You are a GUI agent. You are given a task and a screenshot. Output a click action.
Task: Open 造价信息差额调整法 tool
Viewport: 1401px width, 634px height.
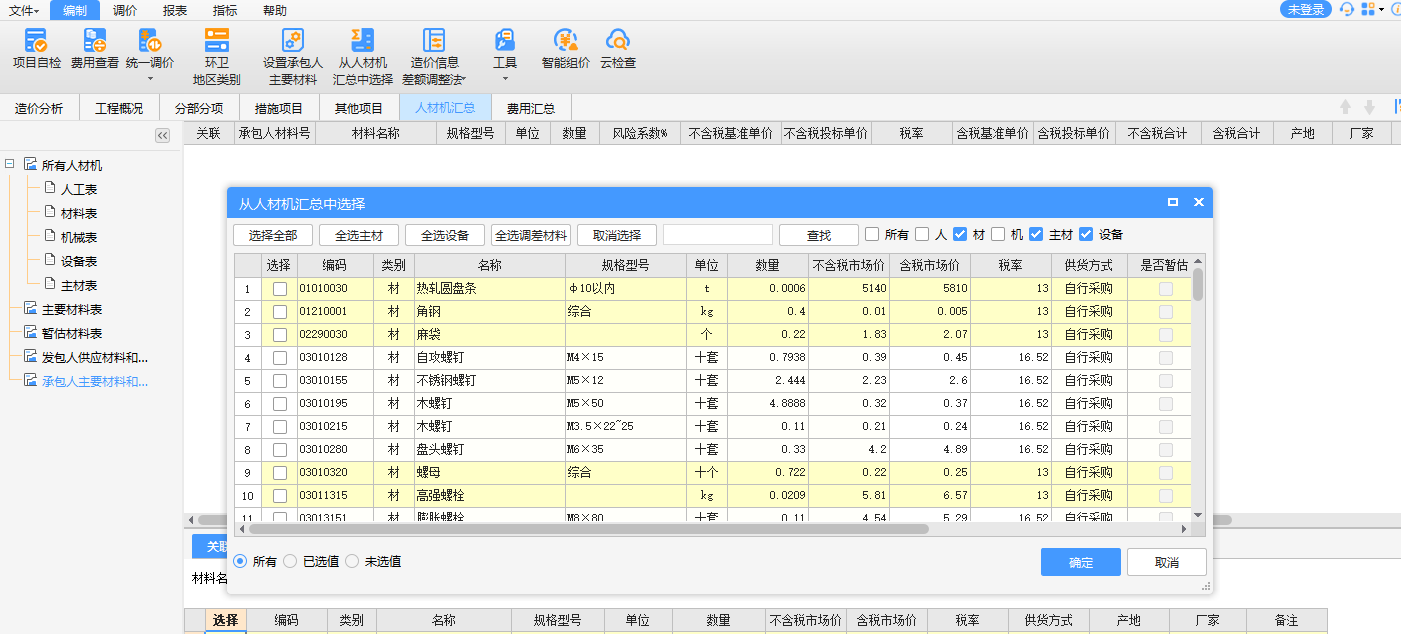click(433, 56)
